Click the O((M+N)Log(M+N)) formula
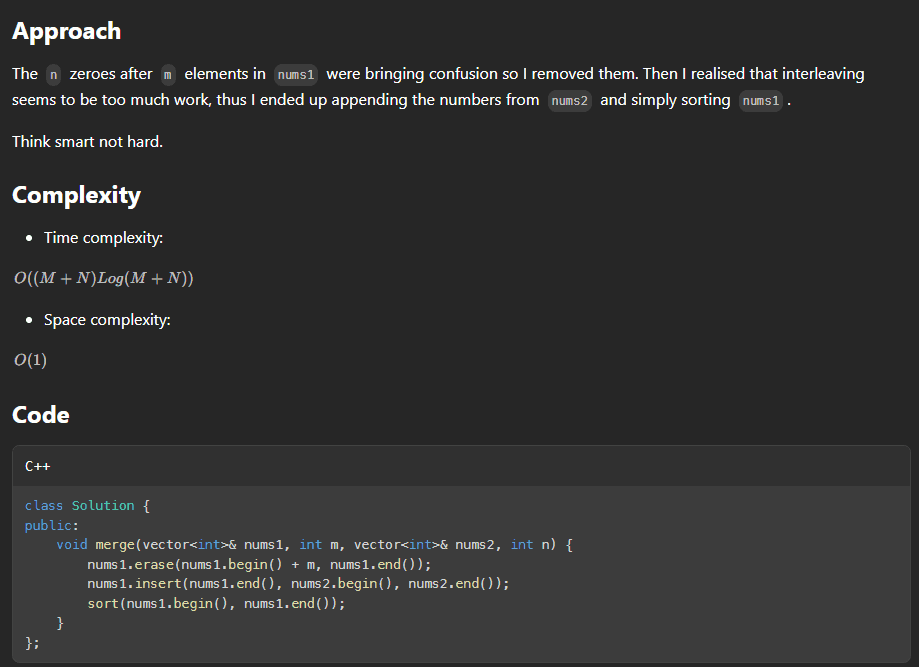The height and width of the screenshot is (667, 919). (103, 278)
